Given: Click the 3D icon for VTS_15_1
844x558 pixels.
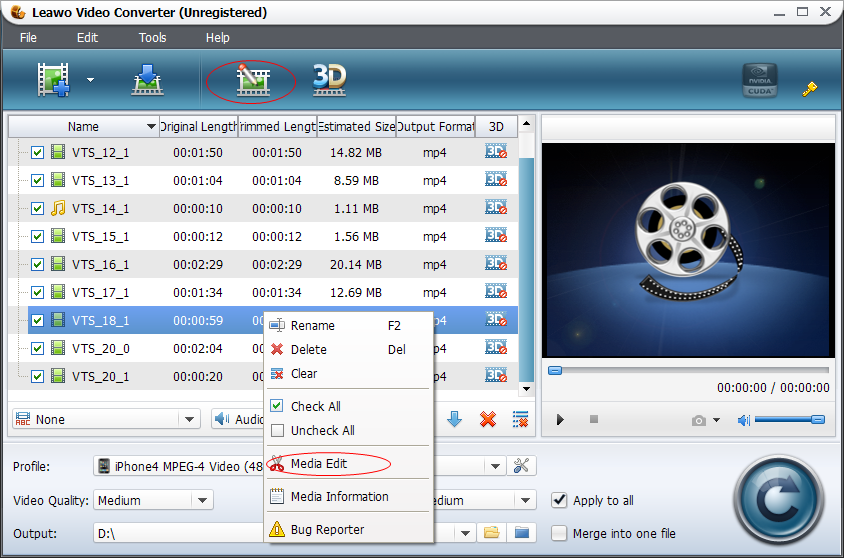Looking at the screenshot, I should [496, 235].
